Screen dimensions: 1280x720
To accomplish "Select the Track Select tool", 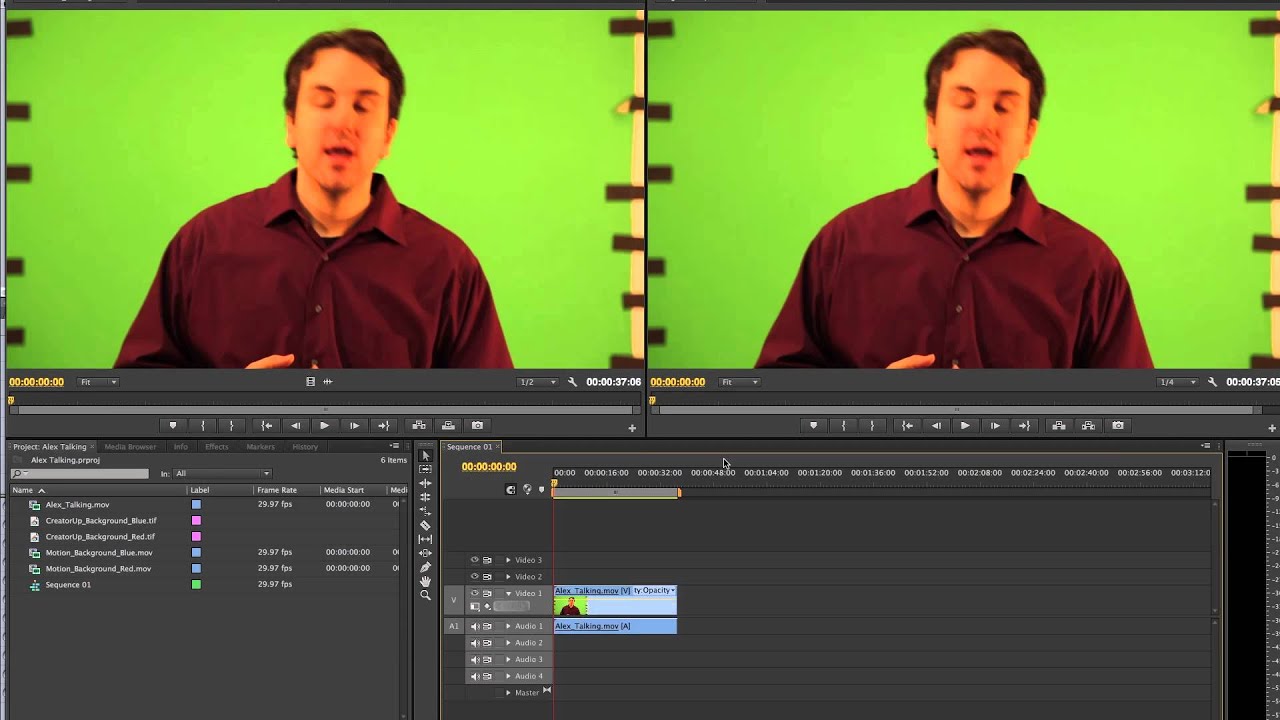I will pyautogui.click(x=425, y=469).
